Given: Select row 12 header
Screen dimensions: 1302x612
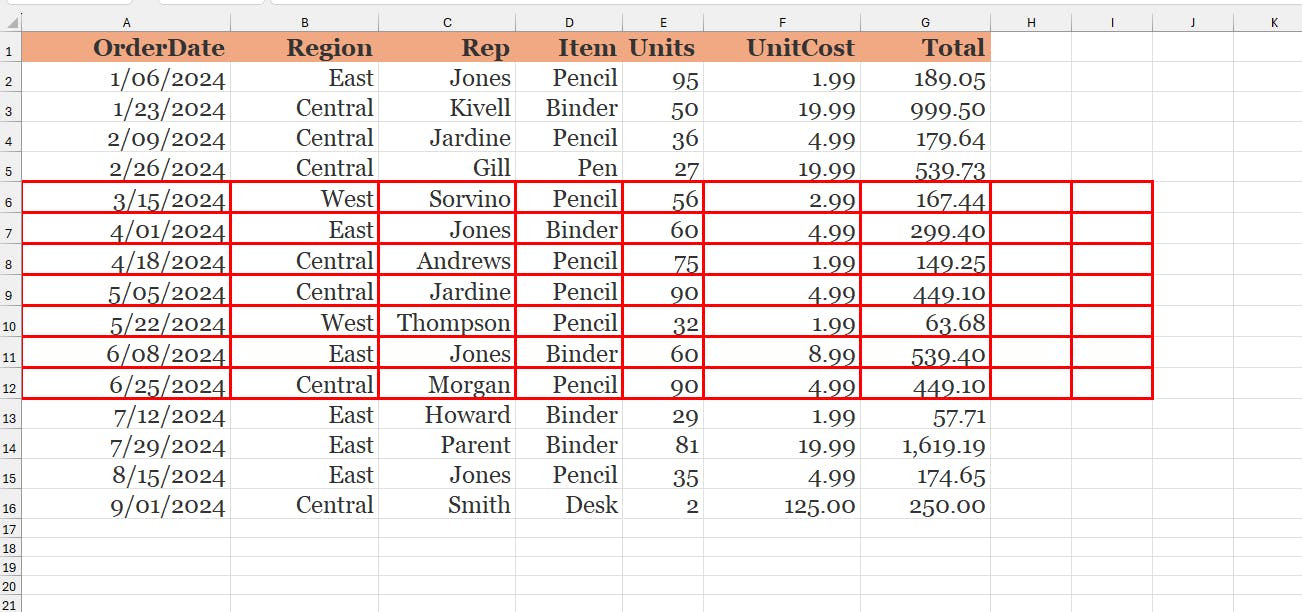Looking at the screenshot, I should 10,386.
